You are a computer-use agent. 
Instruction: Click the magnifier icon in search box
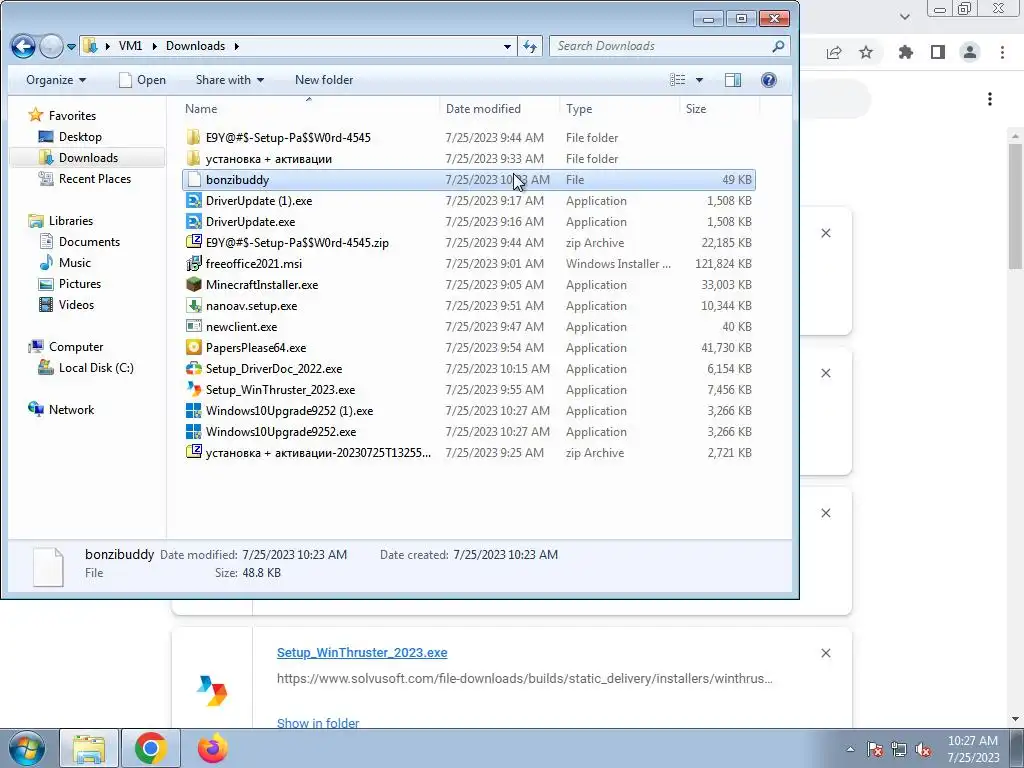pos(778,46)
